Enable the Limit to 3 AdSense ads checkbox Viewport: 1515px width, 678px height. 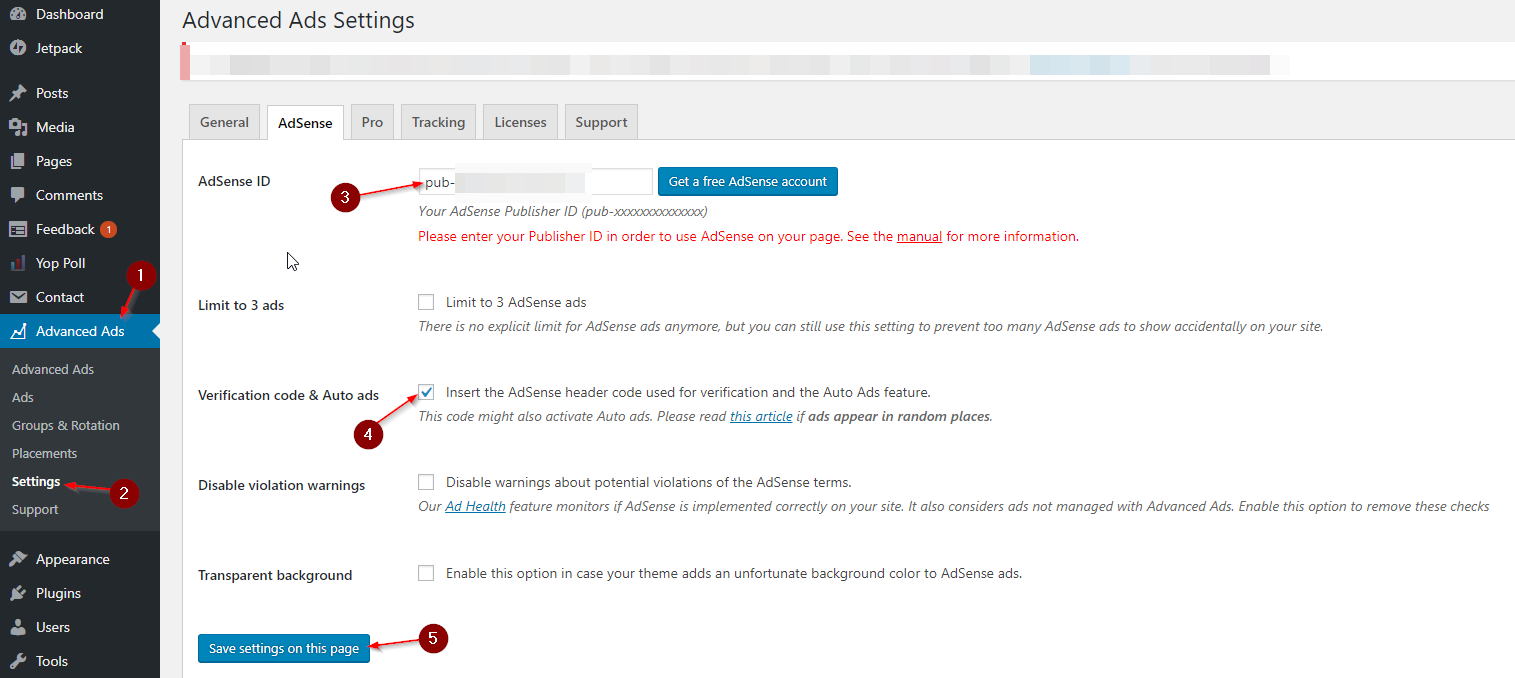(427, 302)
